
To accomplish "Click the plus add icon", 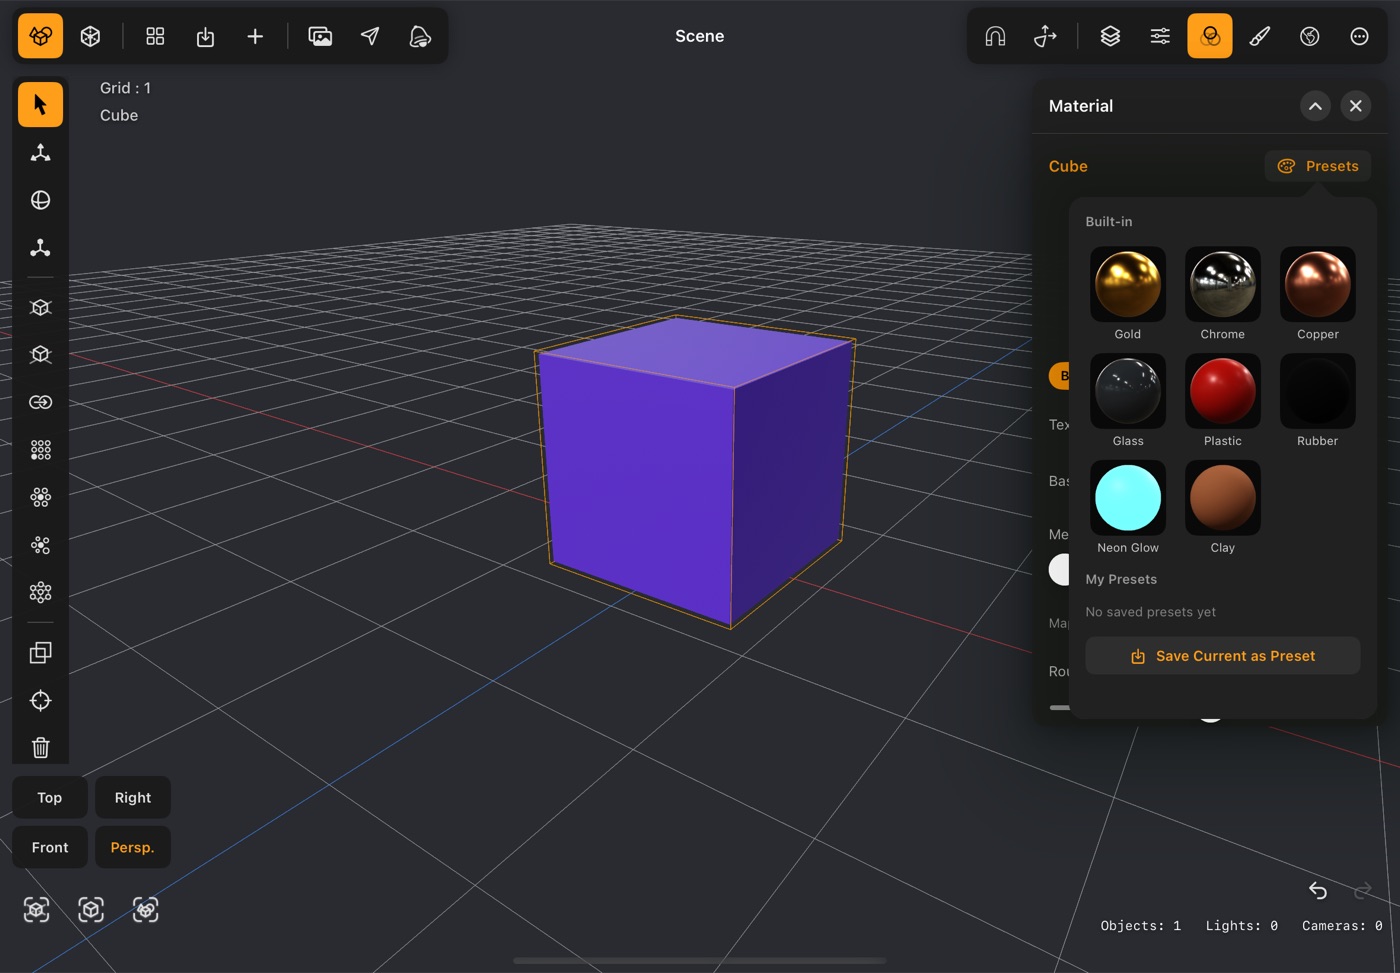I will [255, 36].
